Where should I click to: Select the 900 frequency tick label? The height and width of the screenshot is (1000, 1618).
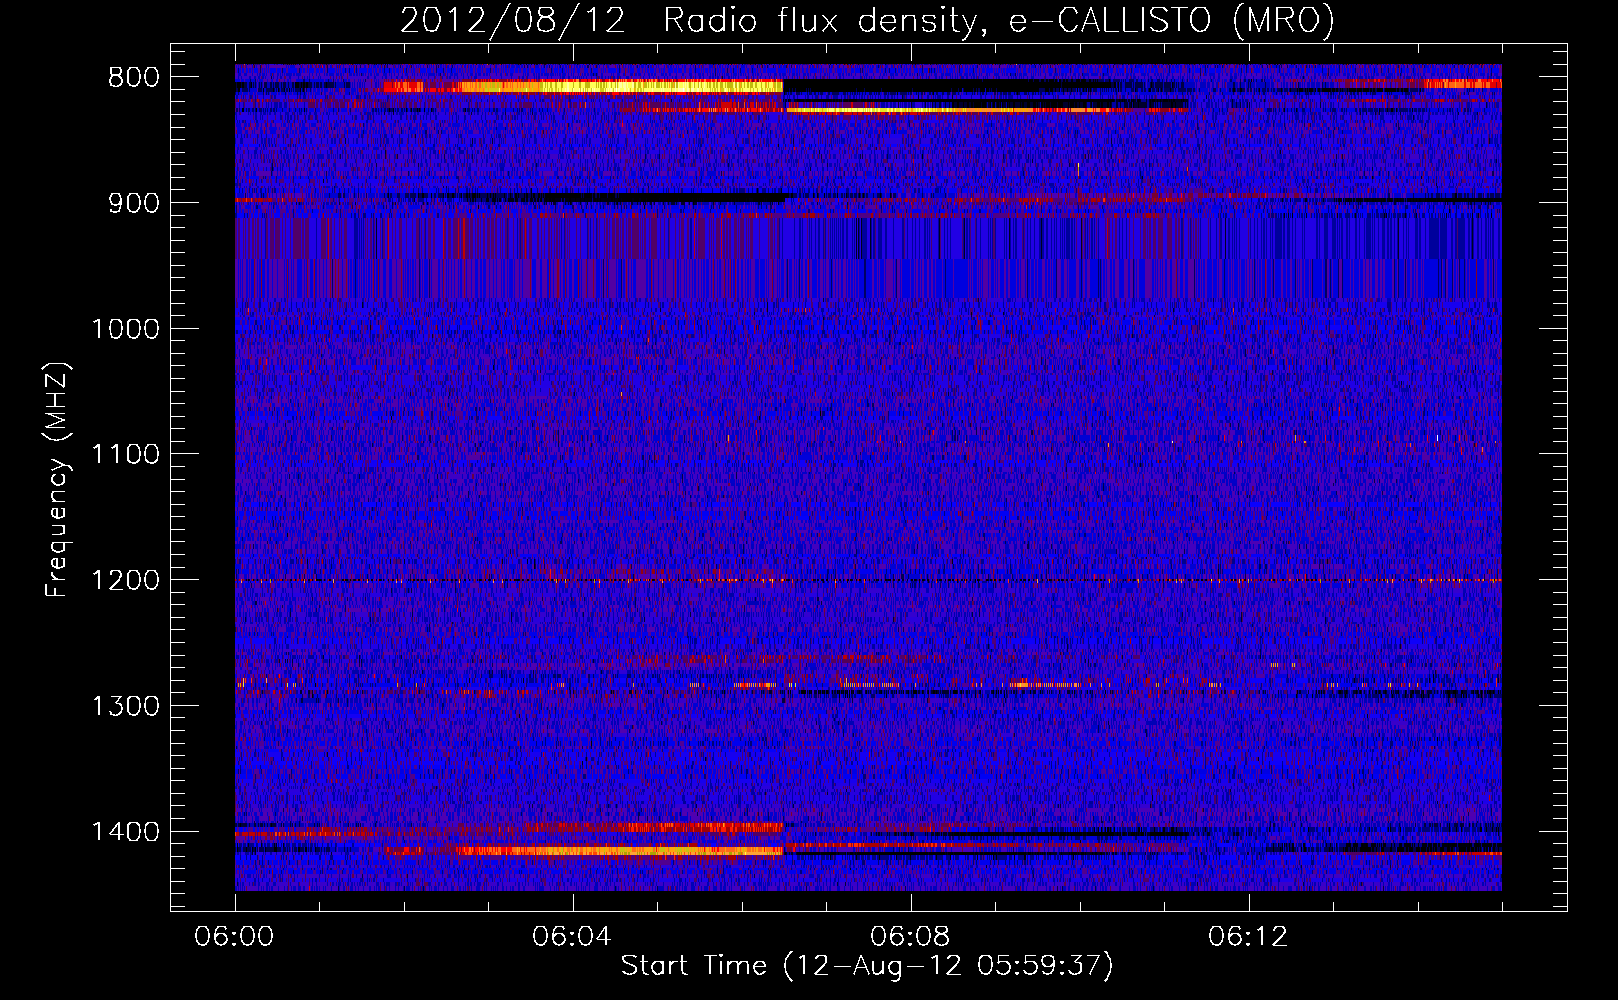(x=131, y=203)
